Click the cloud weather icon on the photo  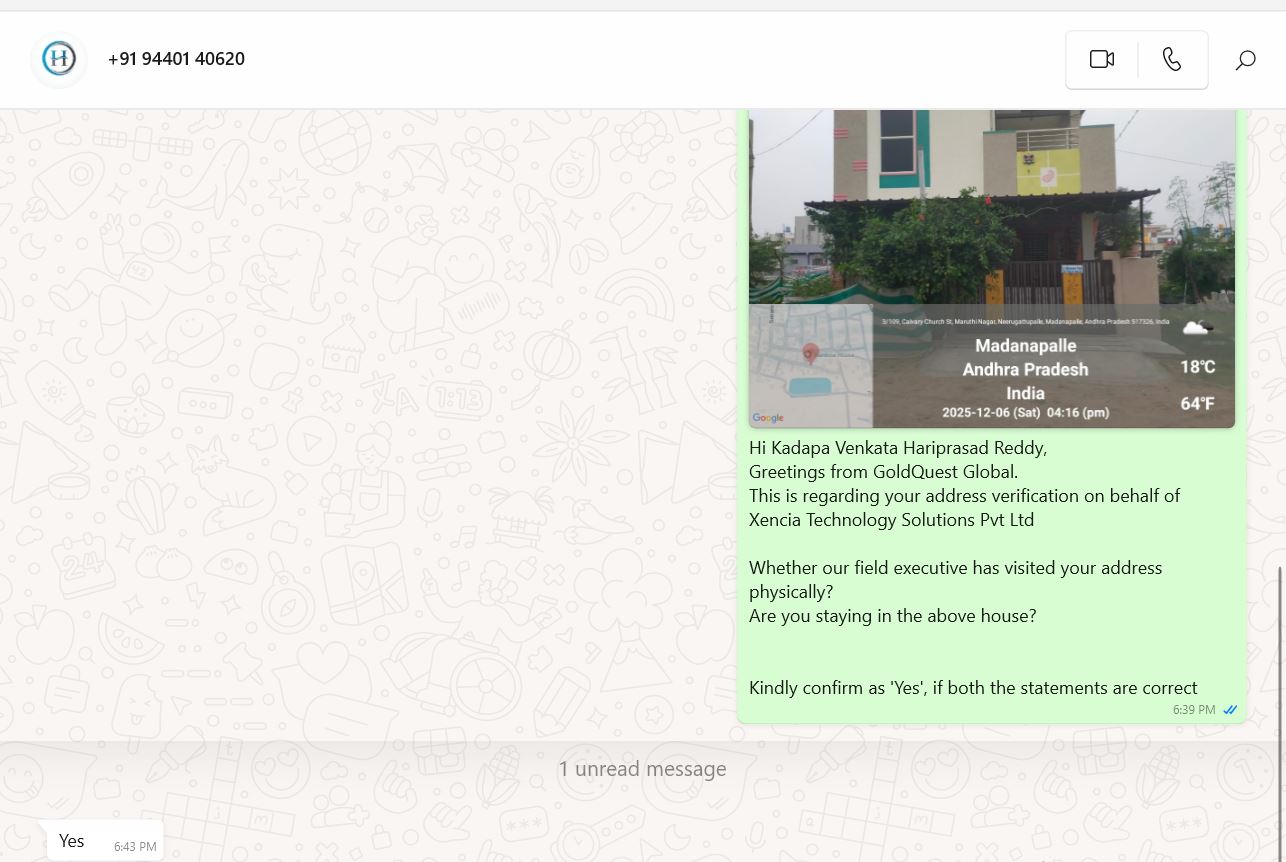[1197, 328]
